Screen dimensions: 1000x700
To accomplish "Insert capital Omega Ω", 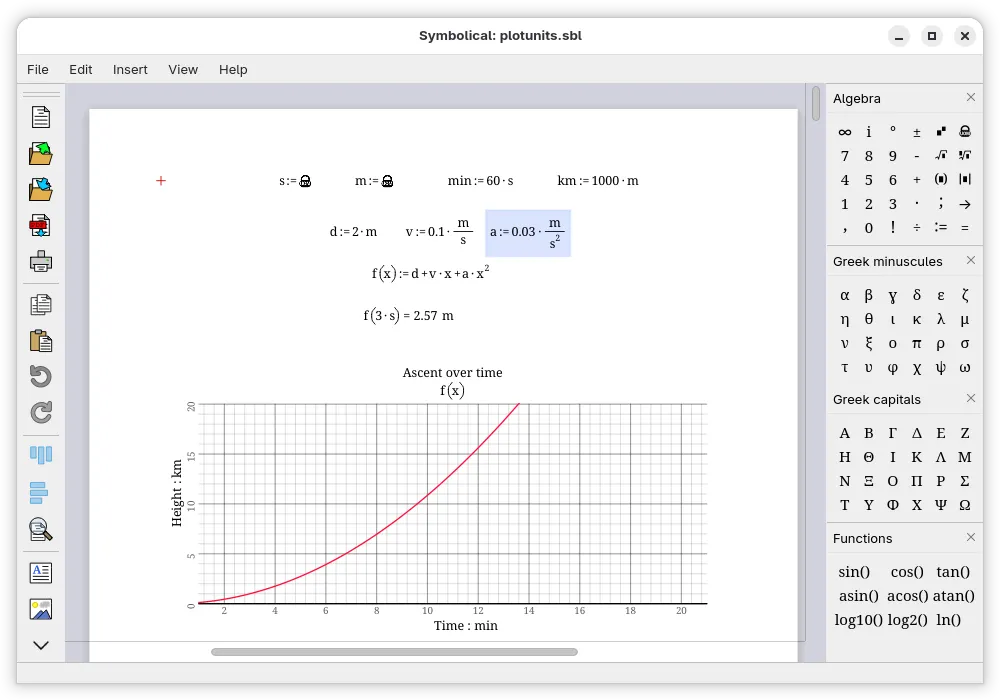I will pyautogui.click(x=965, y=505).
